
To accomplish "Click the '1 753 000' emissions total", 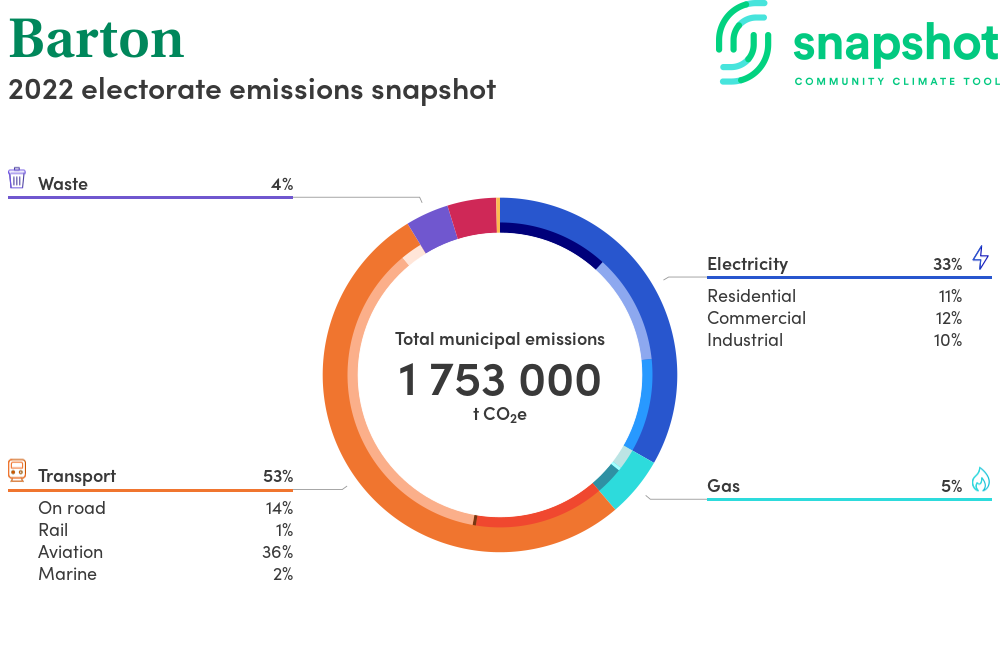I will [500, 380].
